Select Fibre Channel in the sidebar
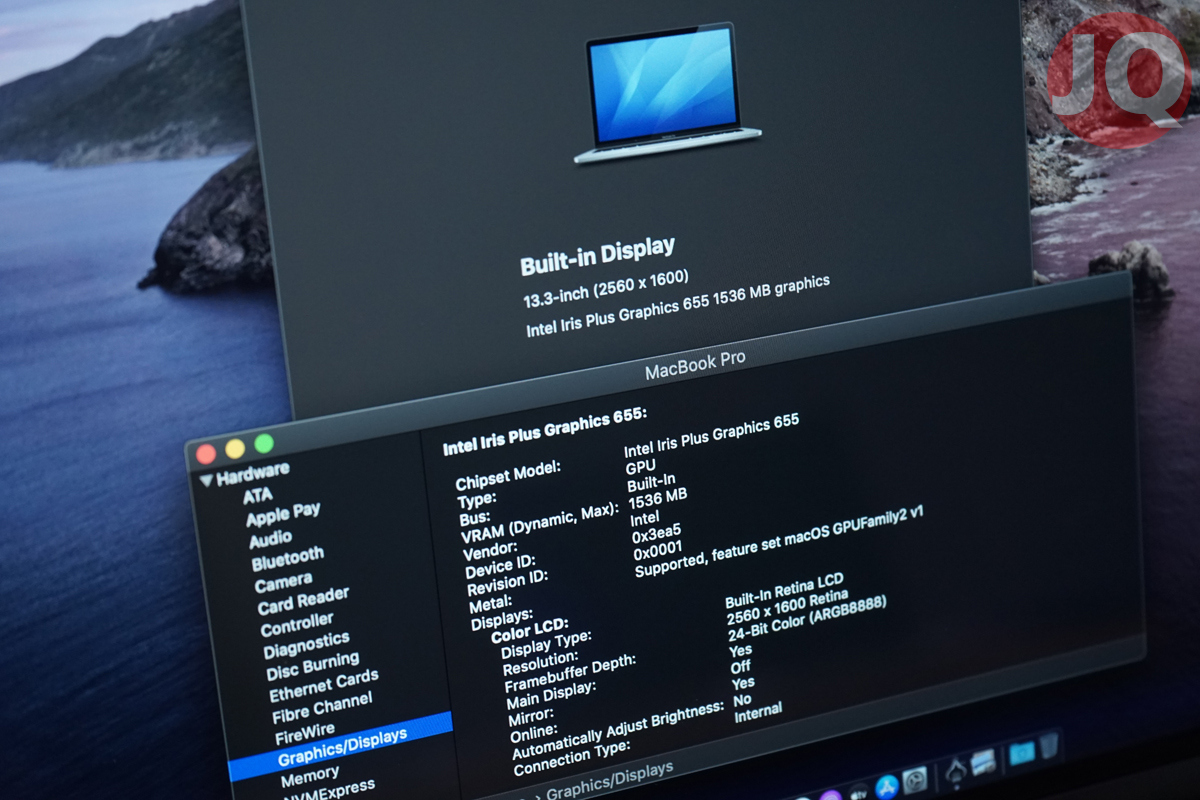Screen dimensions: 1200x800 [322, 708]
